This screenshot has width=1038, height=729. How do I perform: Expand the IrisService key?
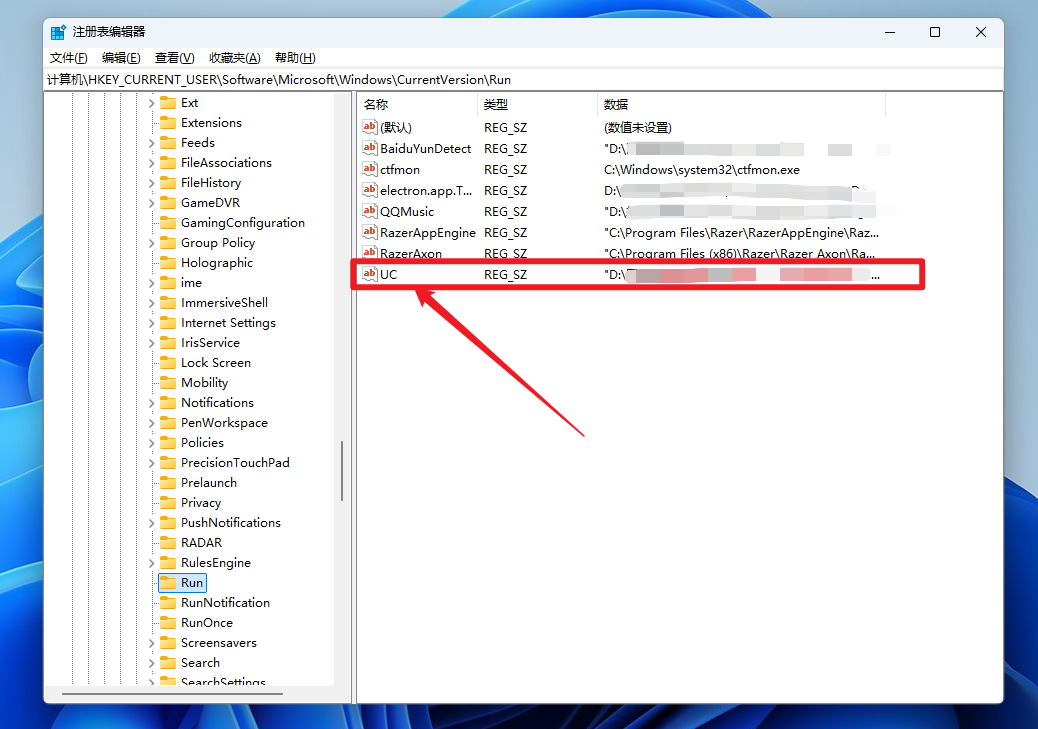152,343
